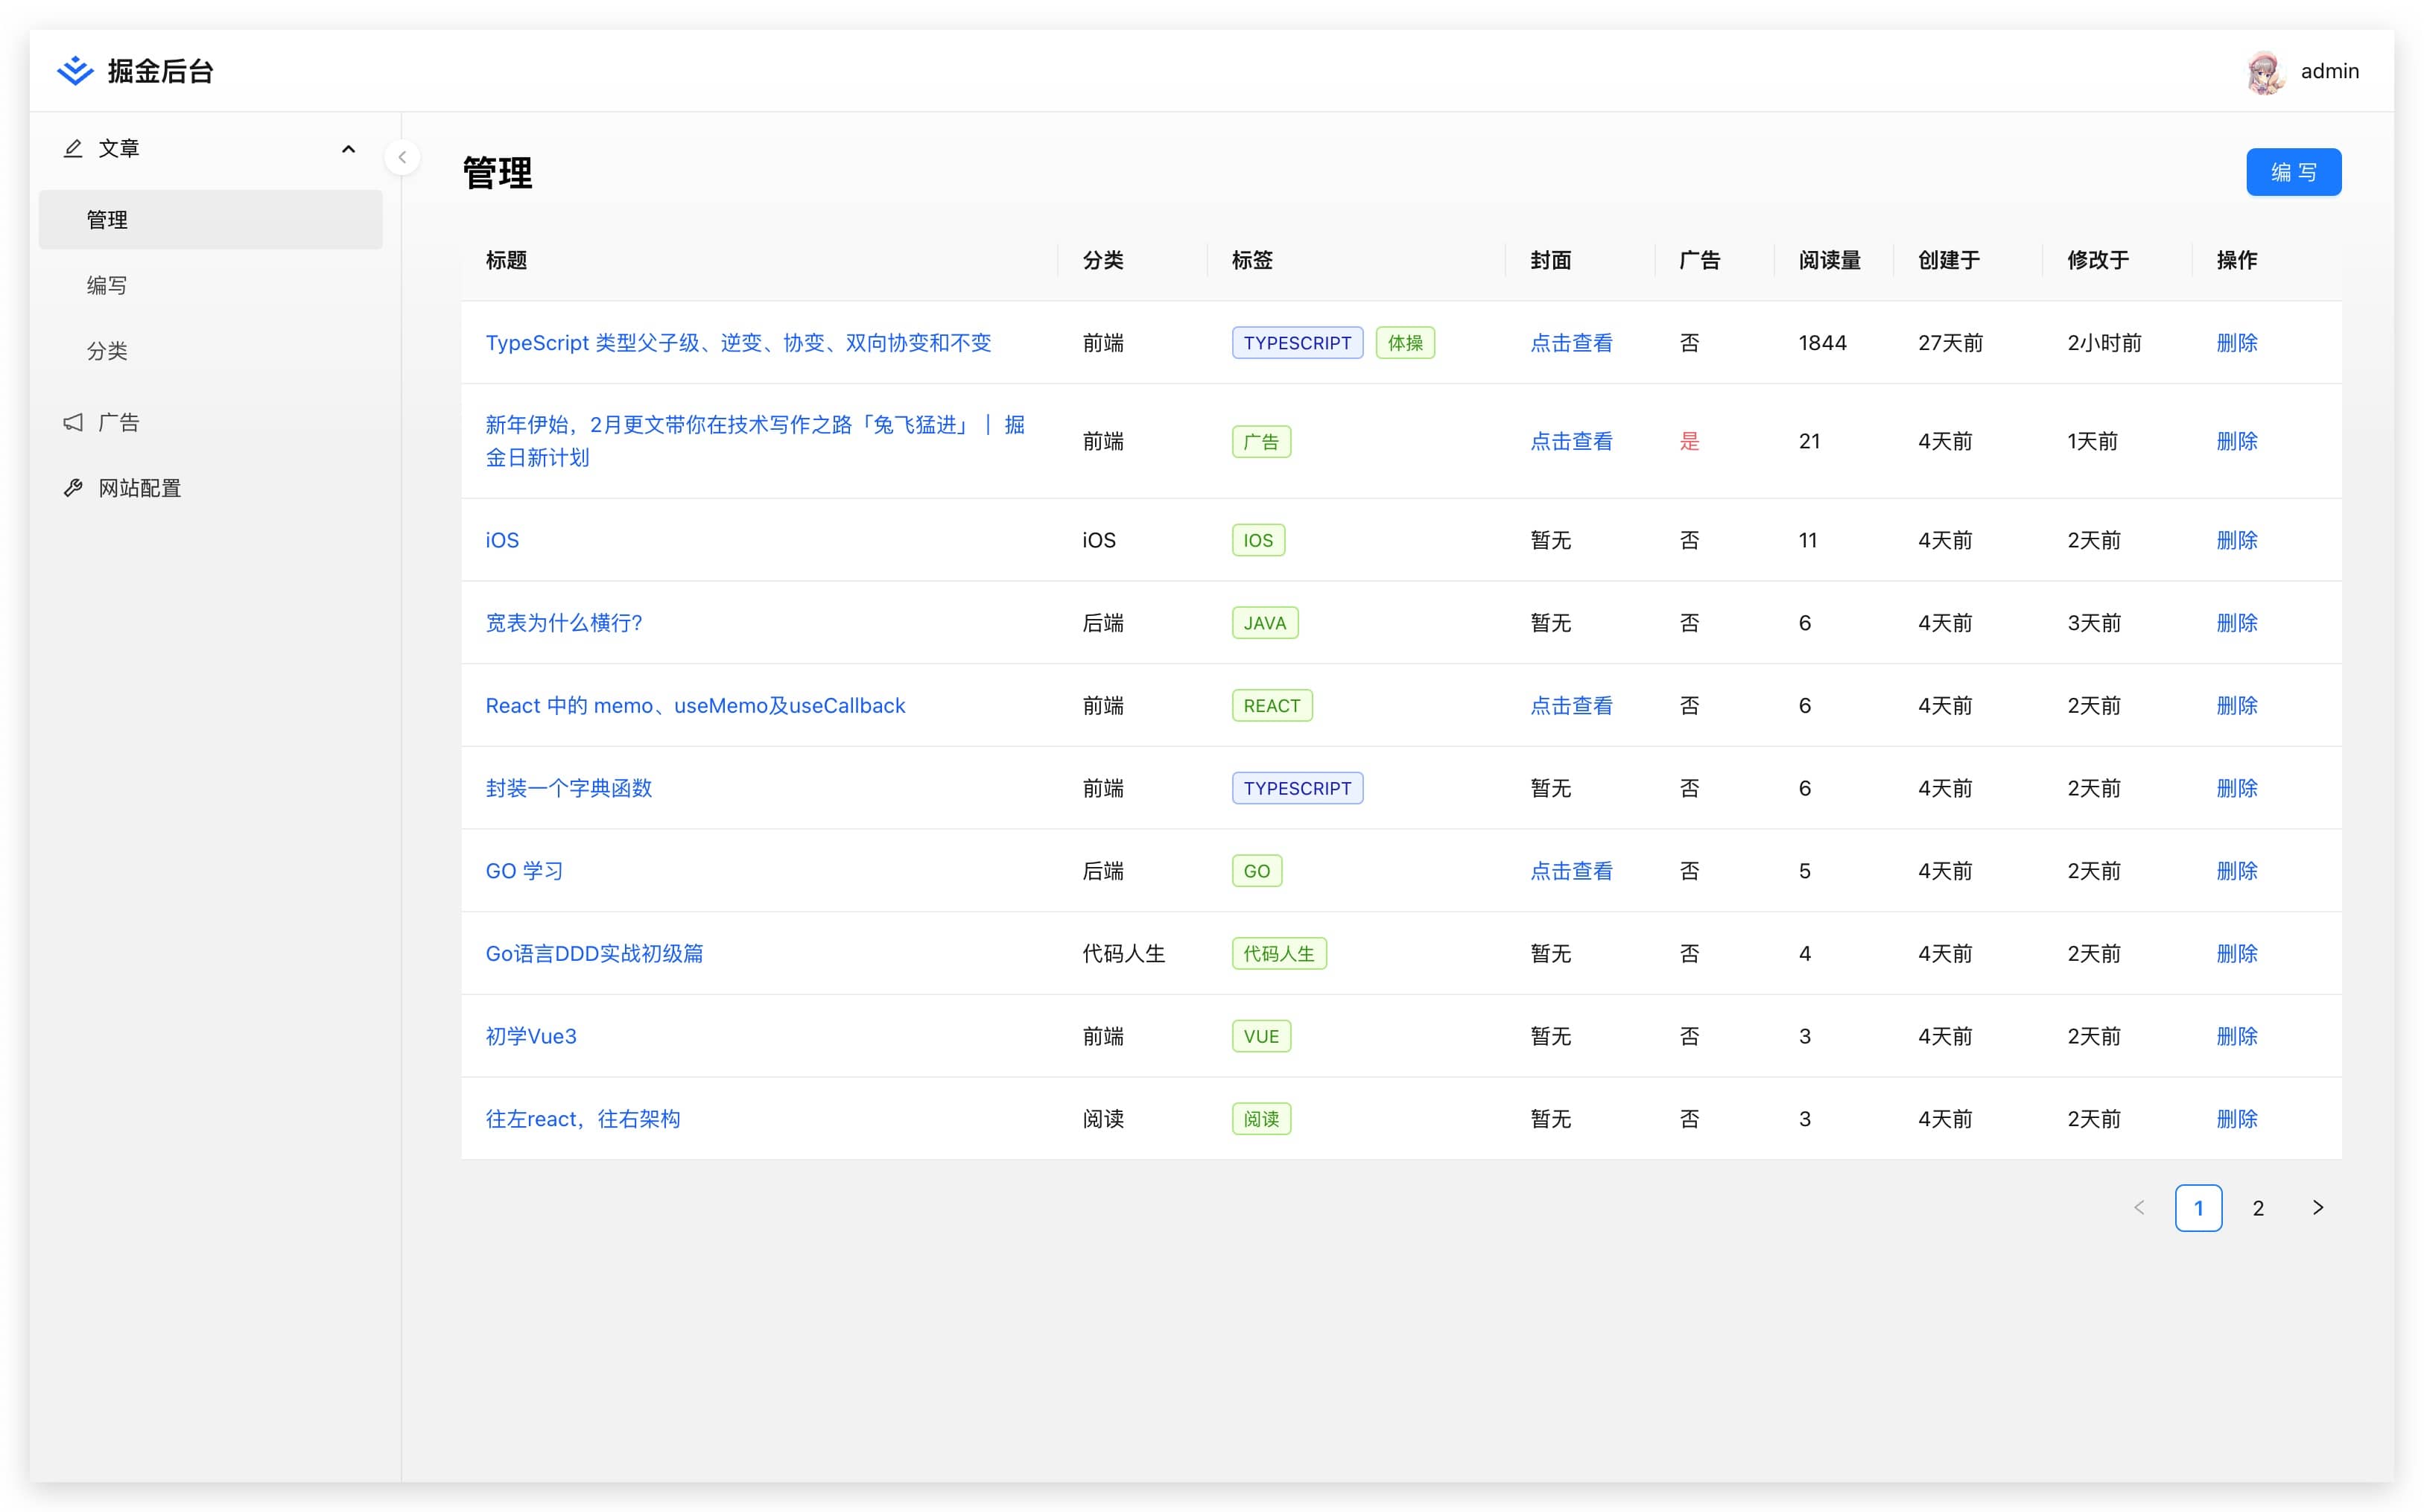The width and height of the screenshot is (2424, 1512).
Task: Click the read count 1844
Action: tap(1822, 343)
